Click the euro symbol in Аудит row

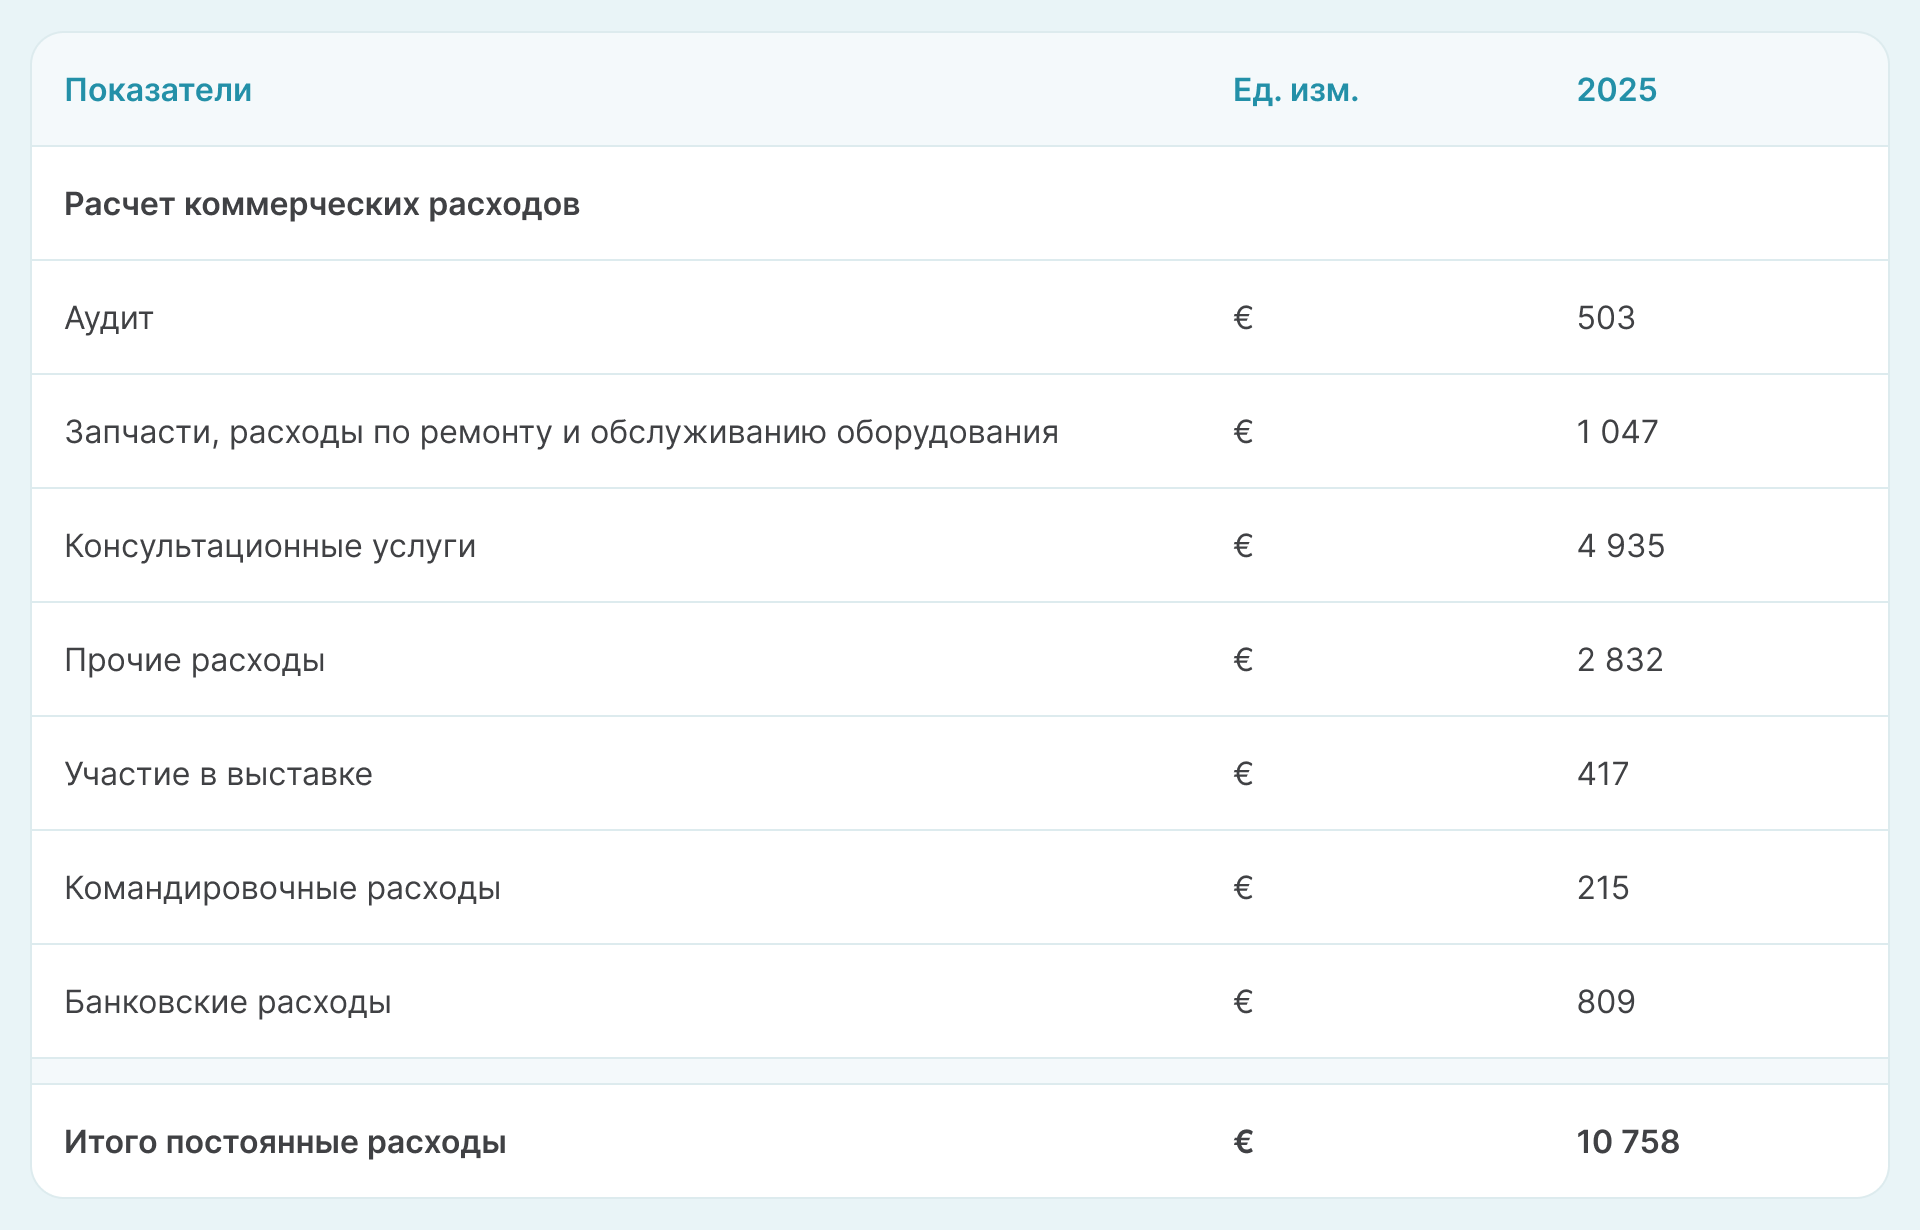(x=1243, y=318)
